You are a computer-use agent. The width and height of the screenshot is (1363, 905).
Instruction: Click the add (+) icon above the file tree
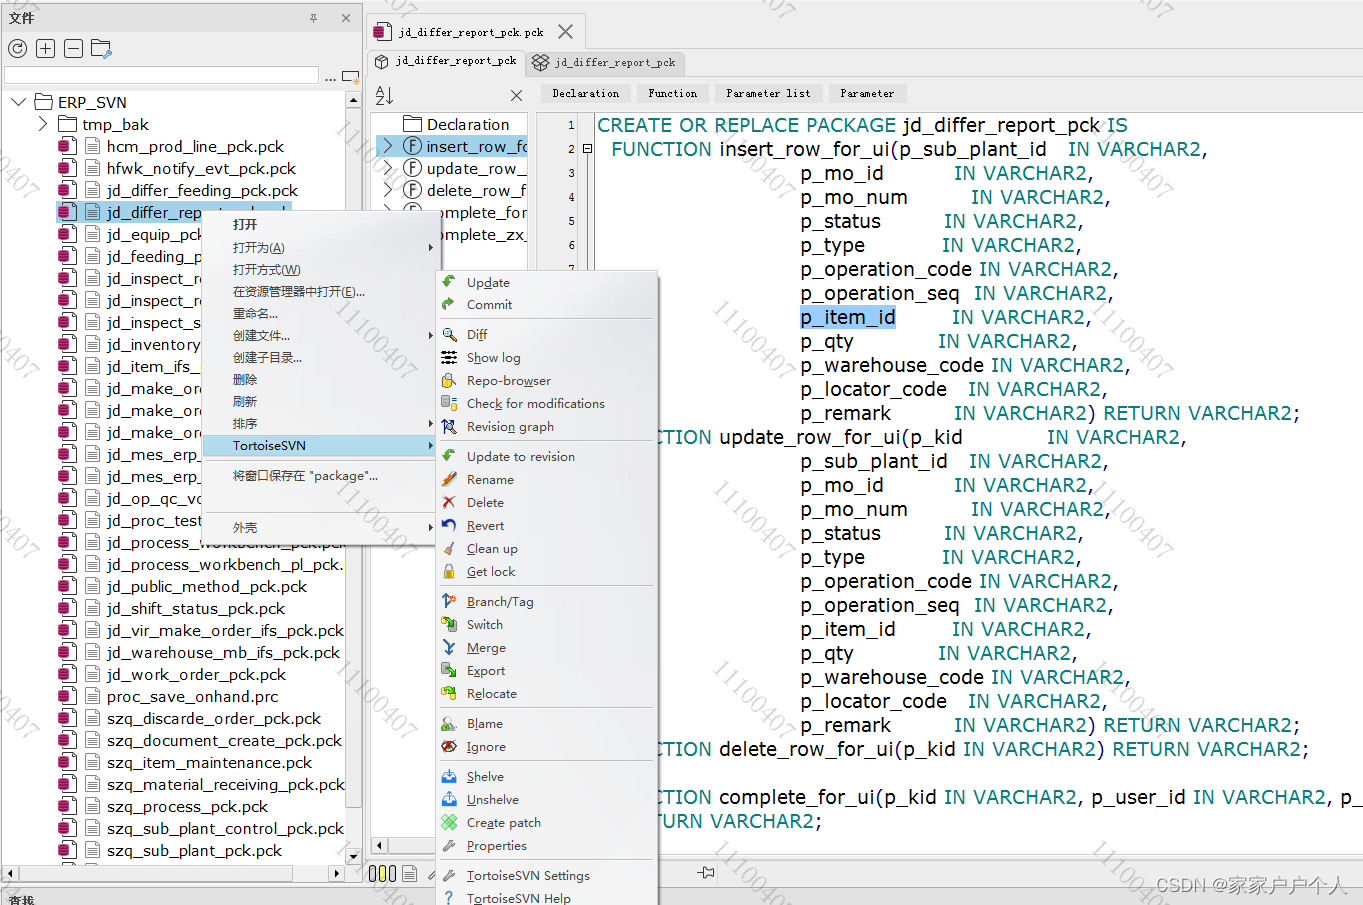pyautogui.click(x=45, y=48)
